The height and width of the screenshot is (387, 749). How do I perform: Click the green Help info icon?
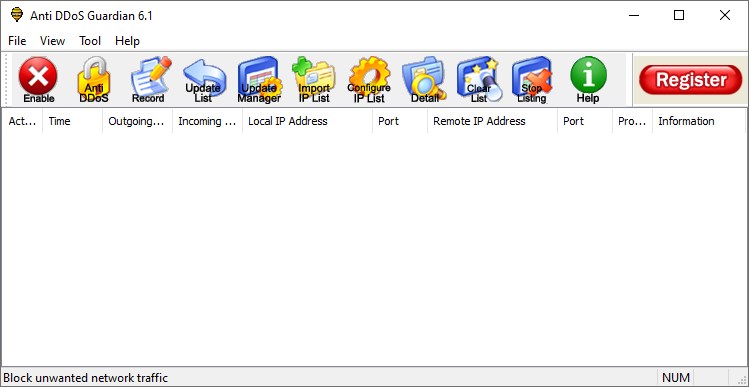pyautogui.click(x=588, y=79)
